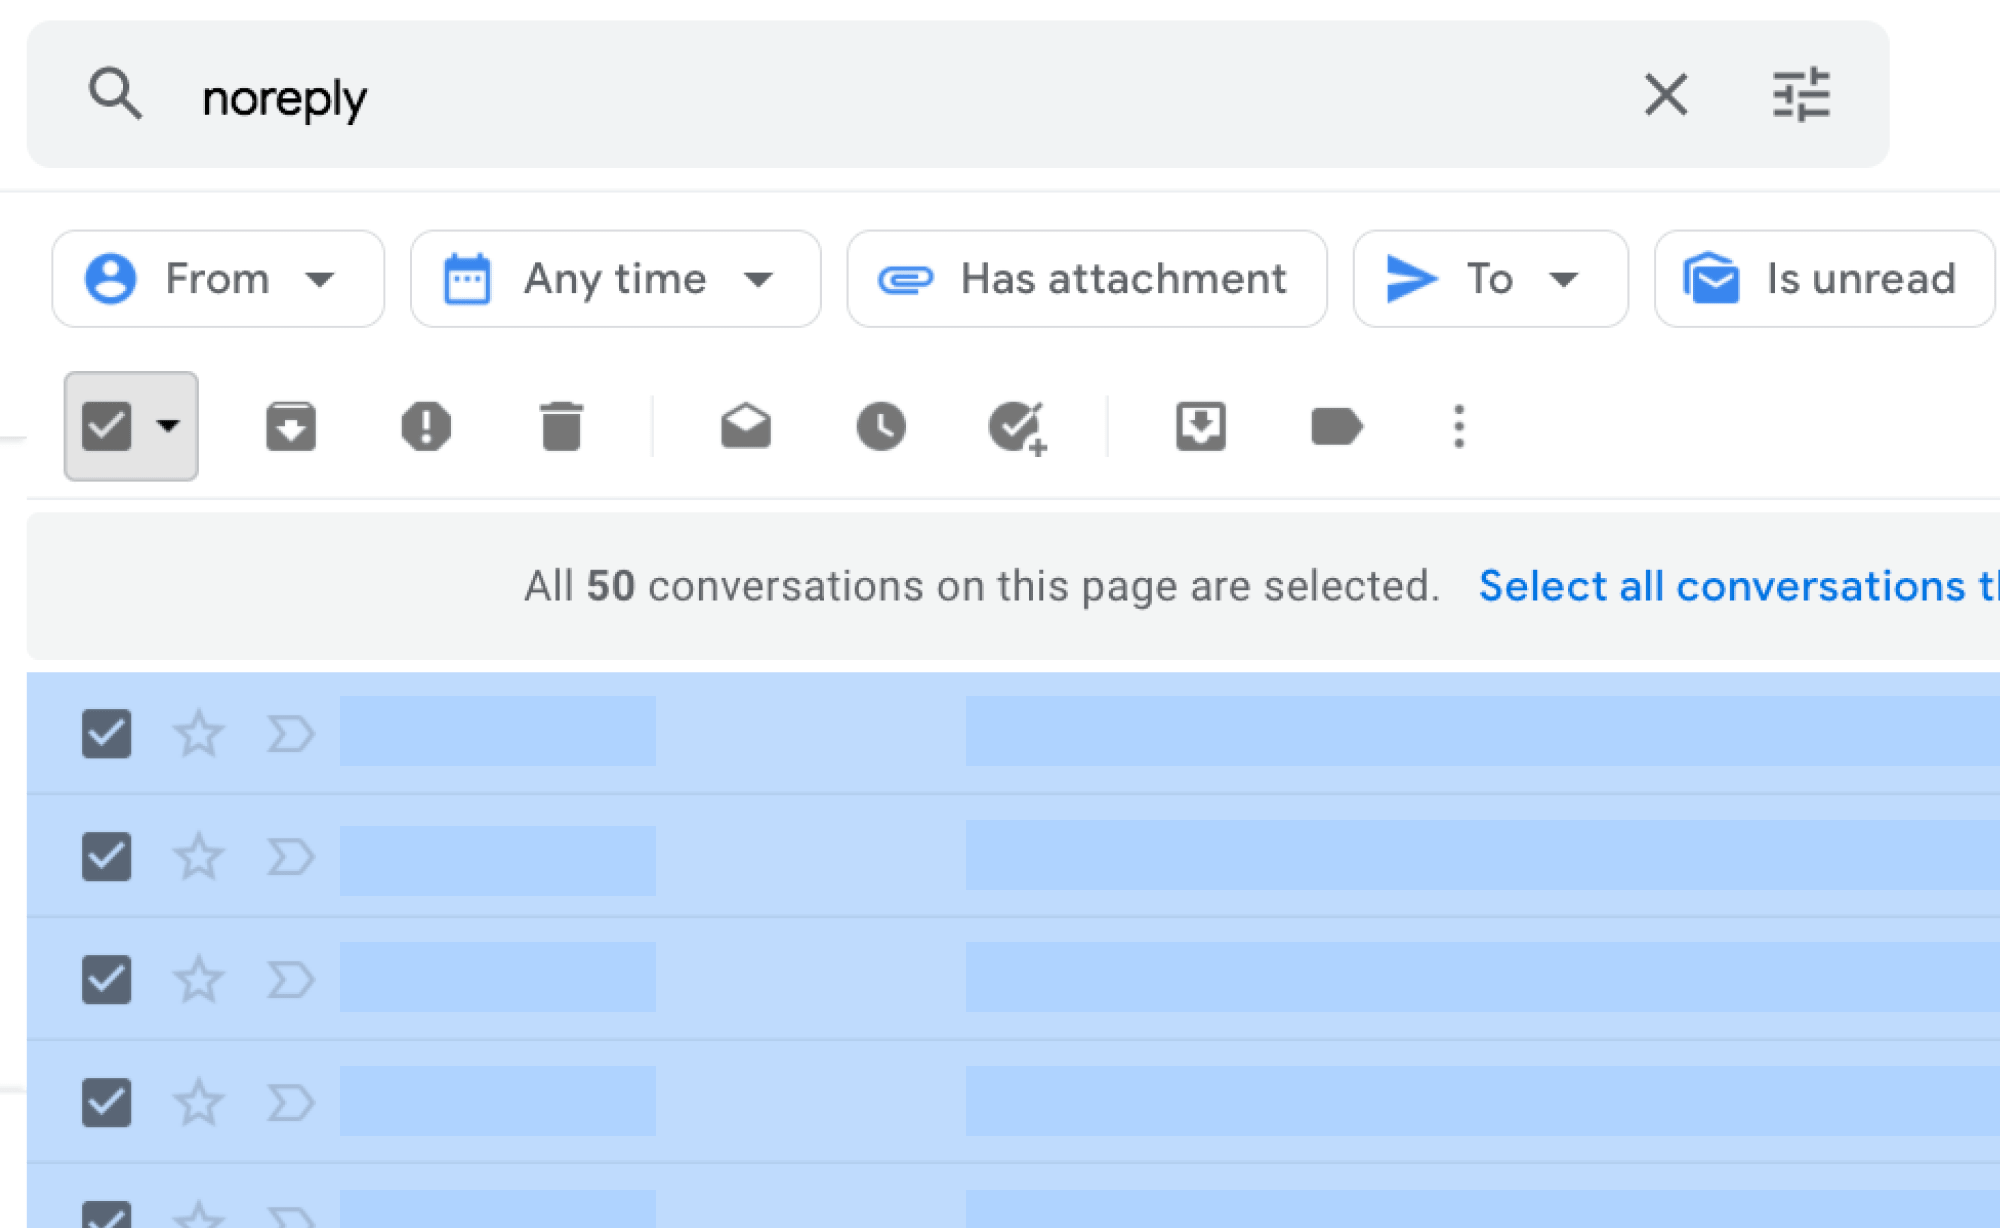2000x1228 pixels.
Task: Delete selected conversations with trash icon
Action: point(561,427)
